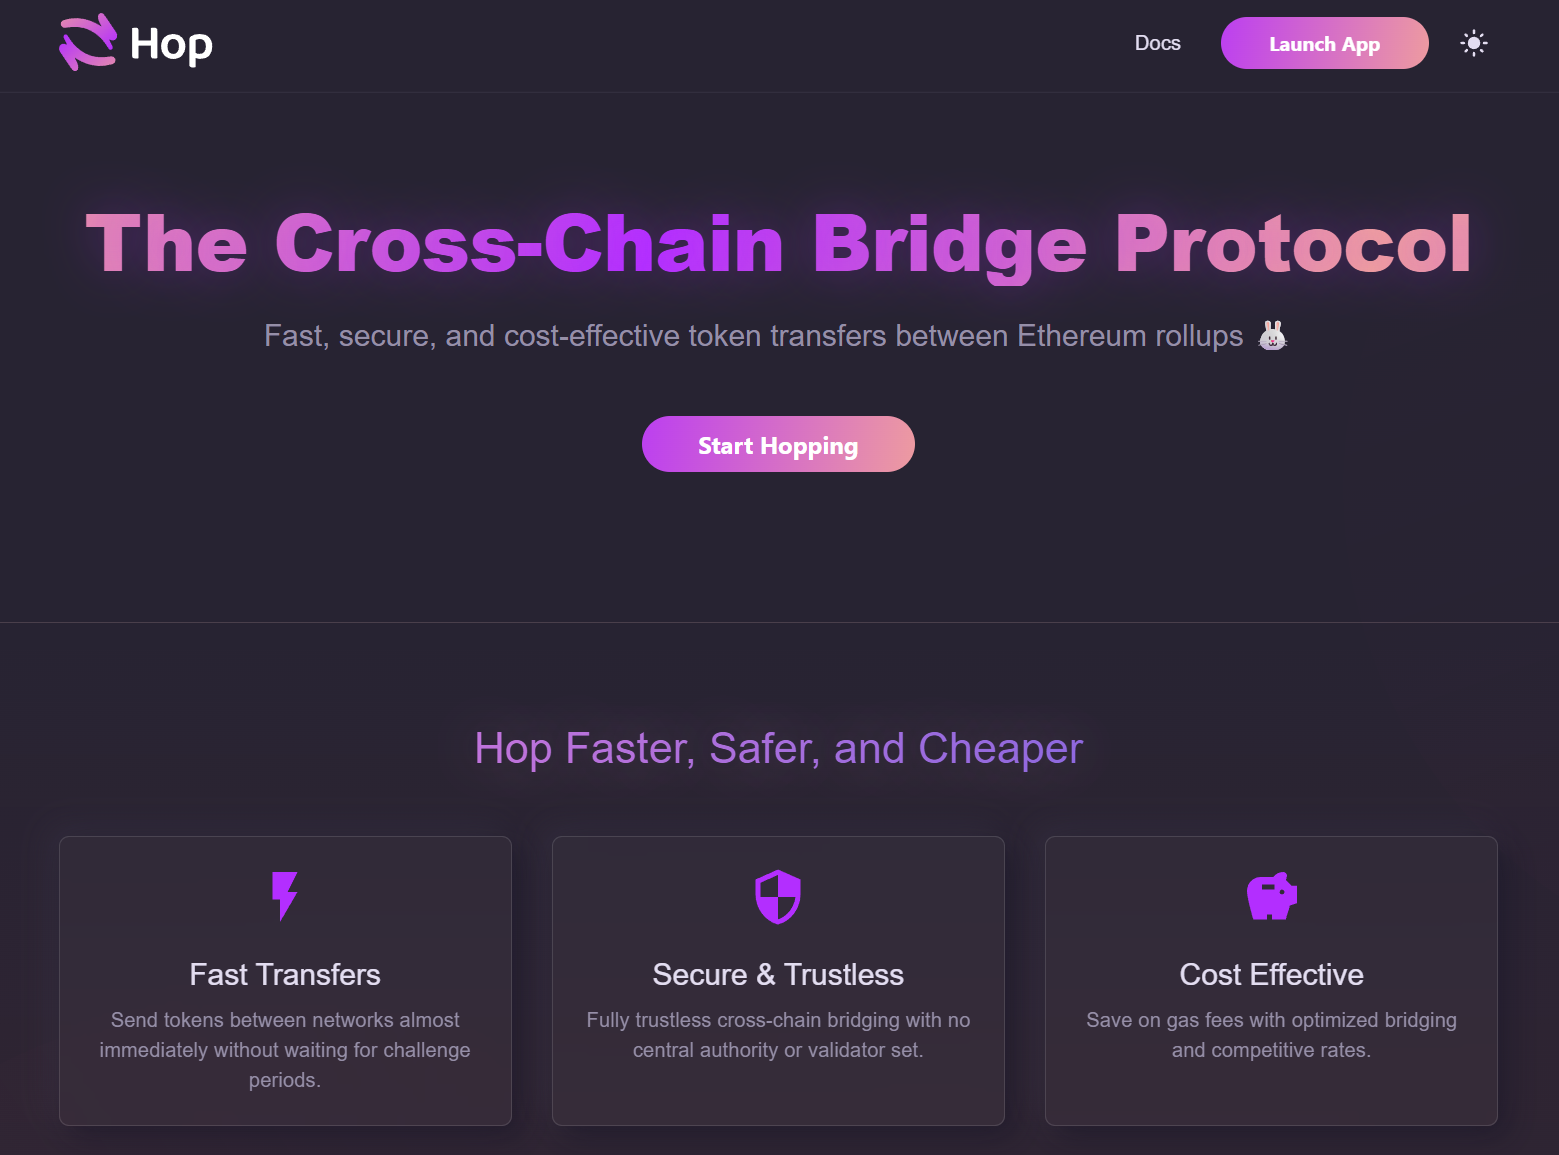The image size is (1559, 1155).
Task: Click the shield icon above Secure & Trustless
Action: tap(777, 895)
